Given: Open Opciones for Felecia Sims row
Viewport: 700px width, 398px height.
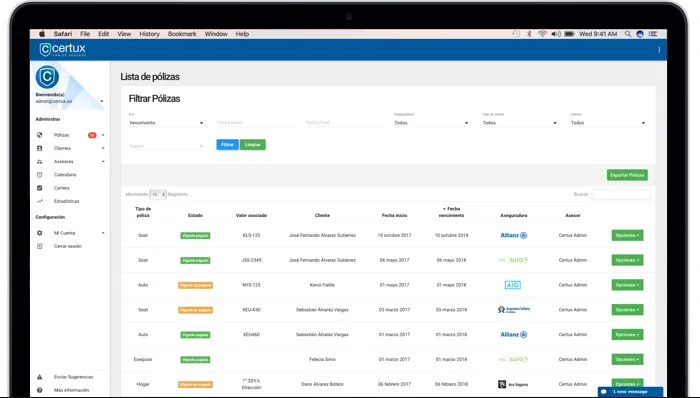Looking at the screenshot, I should tap(627, 359).
